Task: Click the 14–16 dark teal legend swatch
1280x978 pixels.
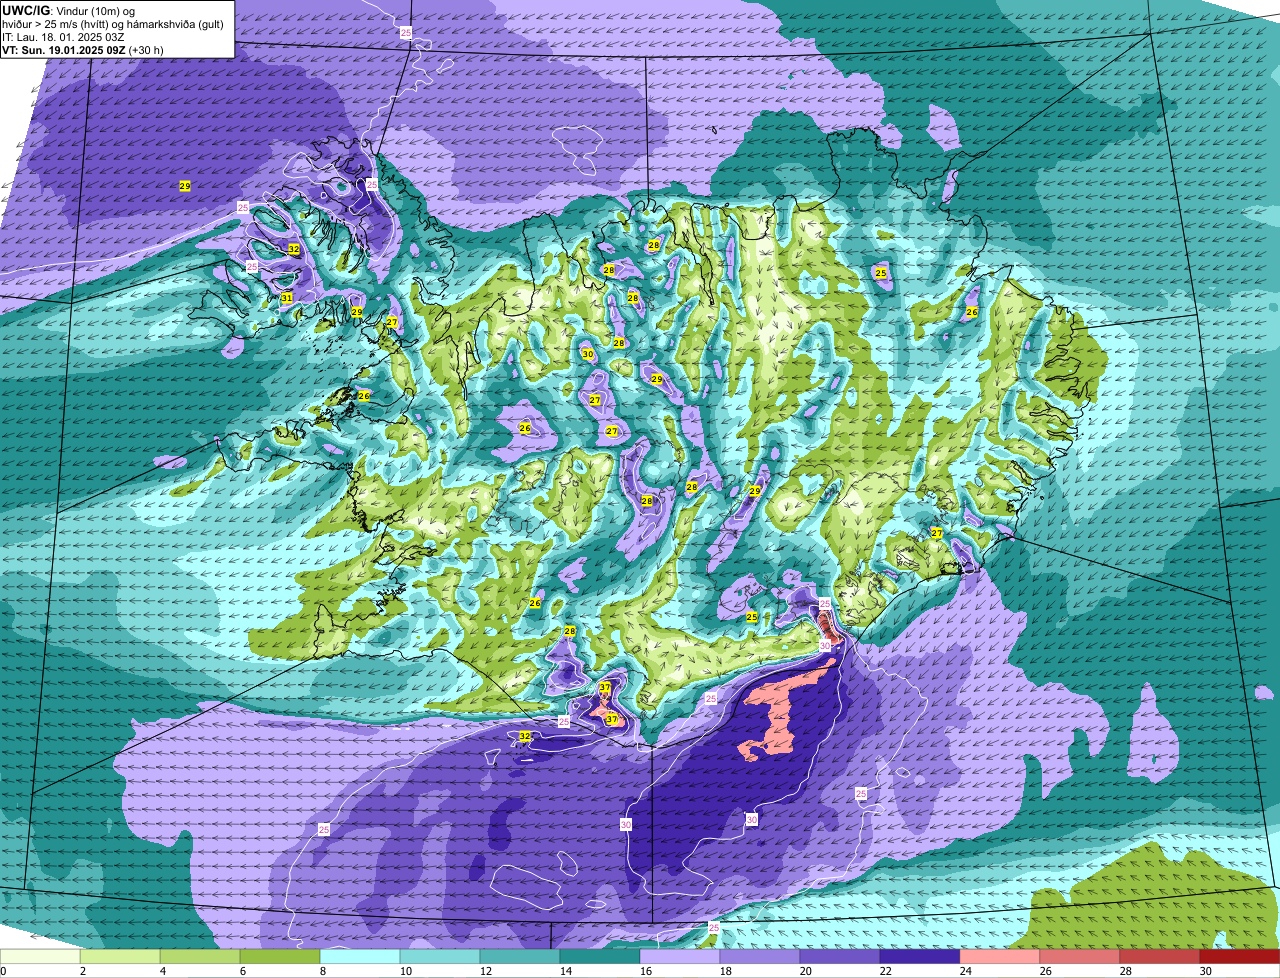Action: 600,956
